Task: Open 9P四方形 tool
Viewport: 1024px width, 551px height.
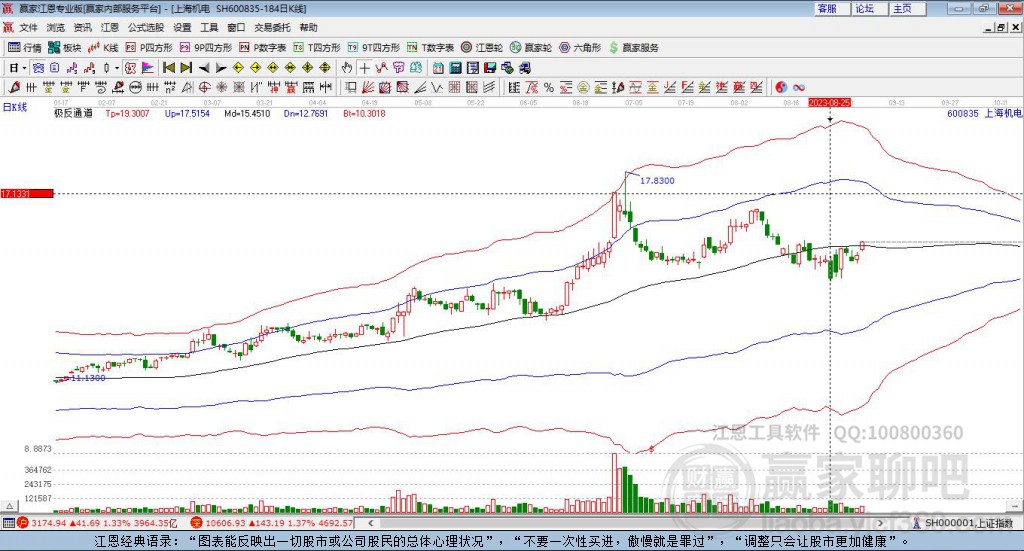Action: coord(206,48)
